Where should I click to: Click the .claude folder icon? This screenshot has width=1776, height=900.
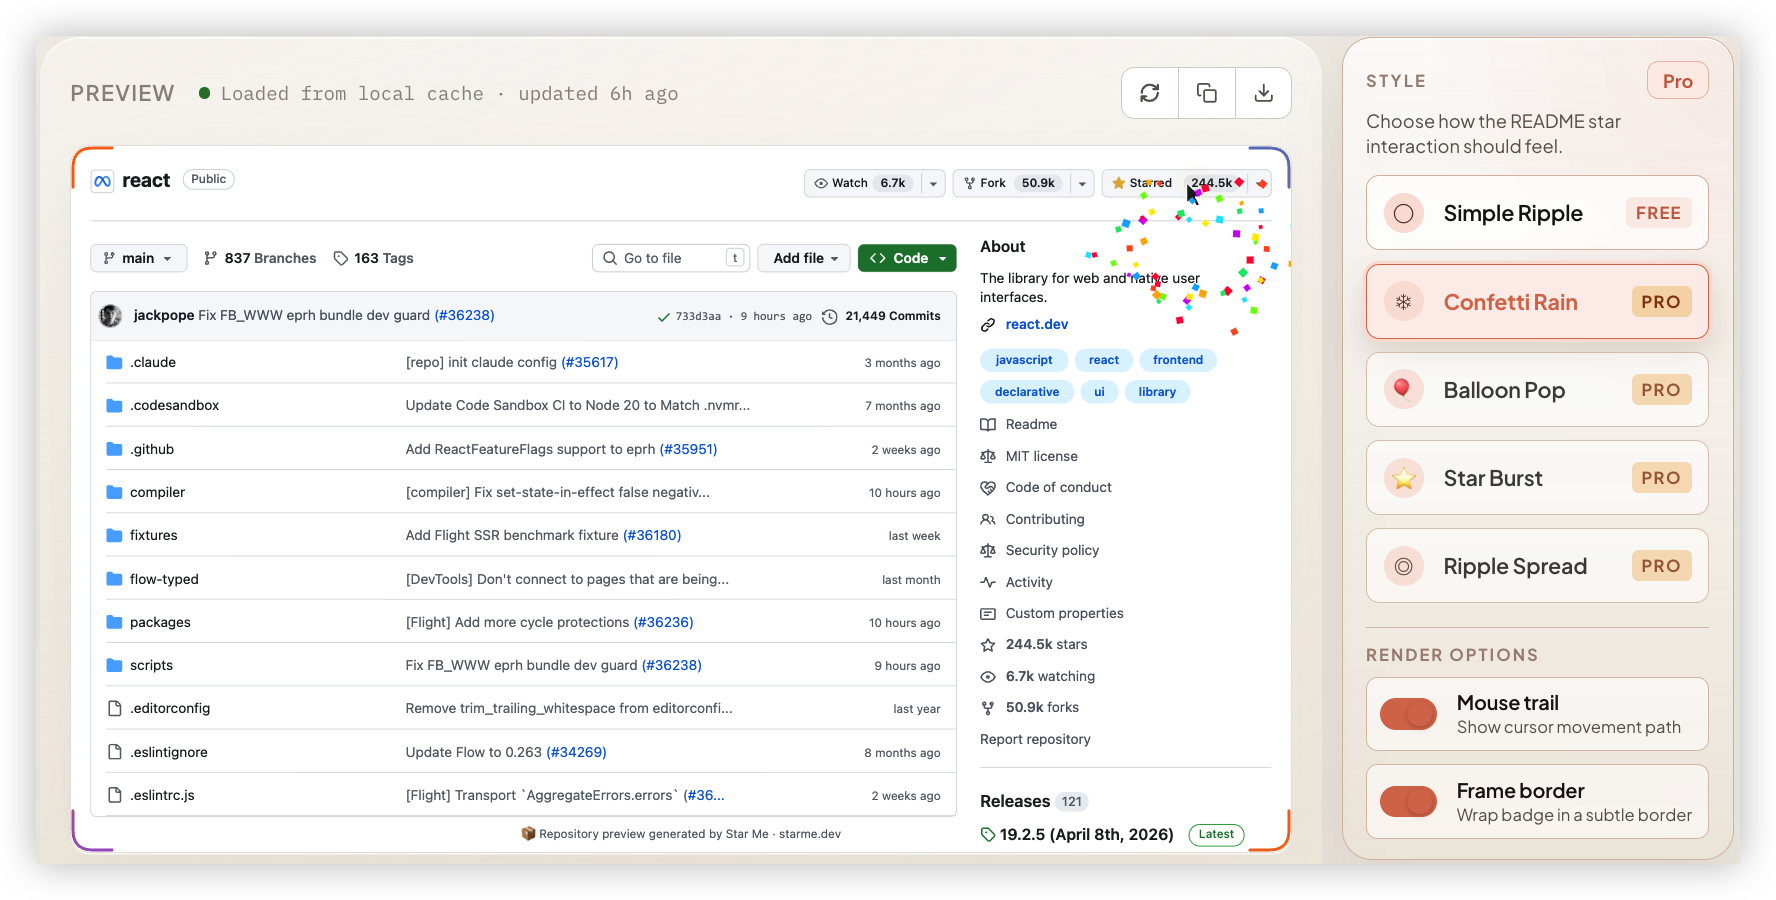pyautogui.click(x=114, y=362)
